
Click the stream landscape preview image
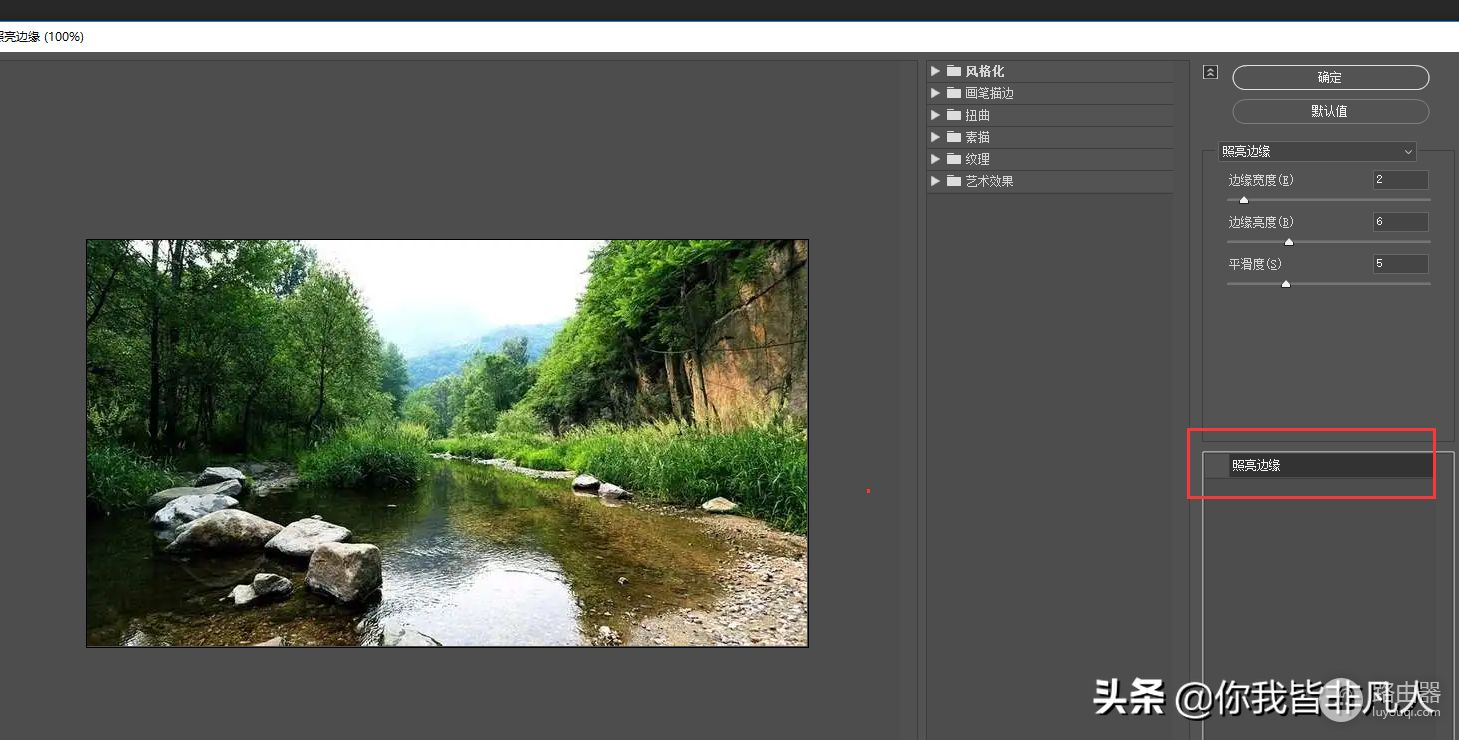447,443
